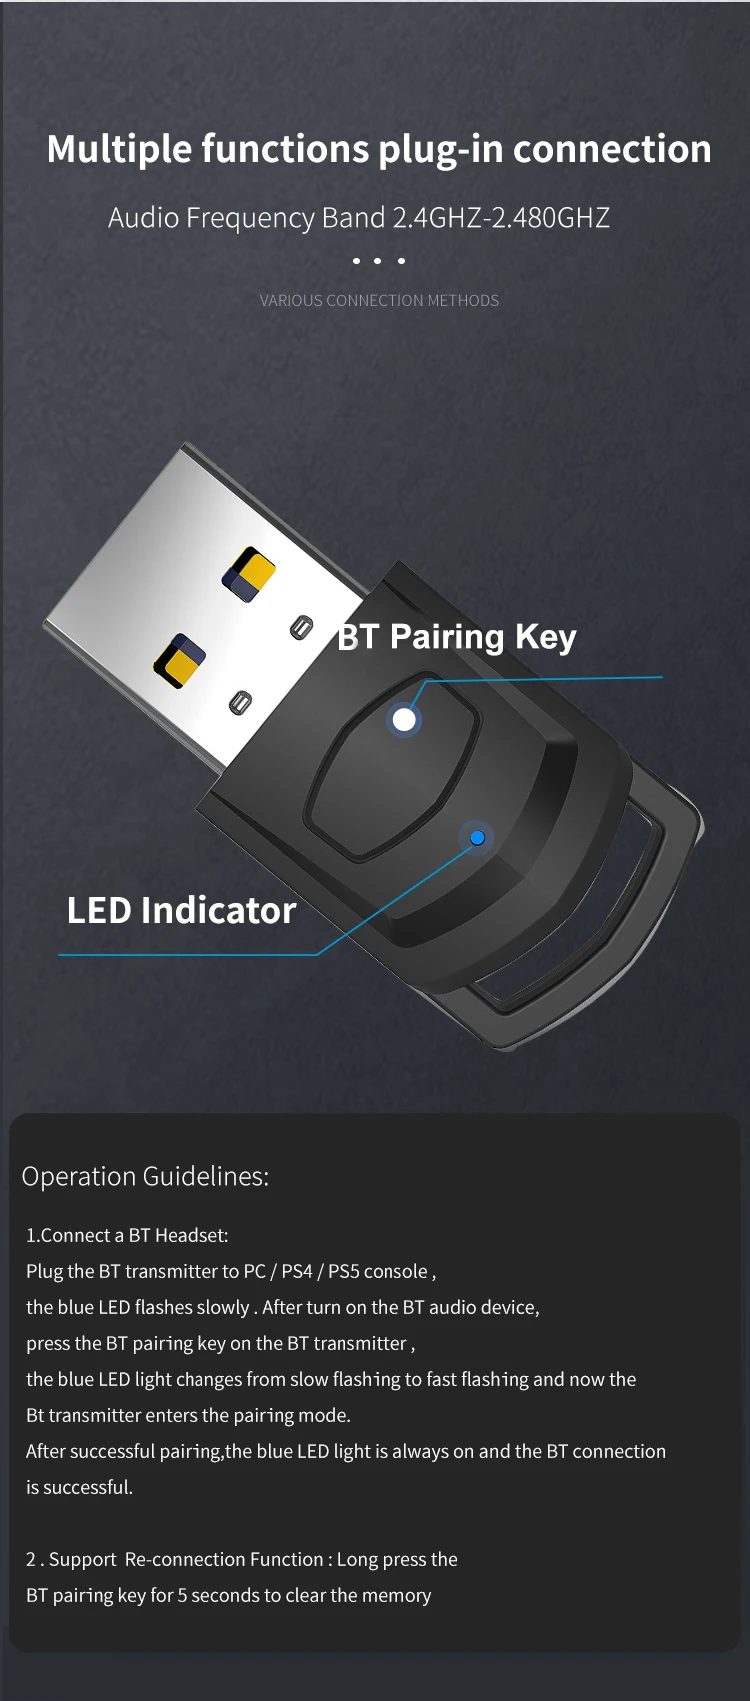750x1701 pixels.
Task: Click the "VARIOUS CONNECTION METHODS" caption
Action: click(x=379, y=300)
